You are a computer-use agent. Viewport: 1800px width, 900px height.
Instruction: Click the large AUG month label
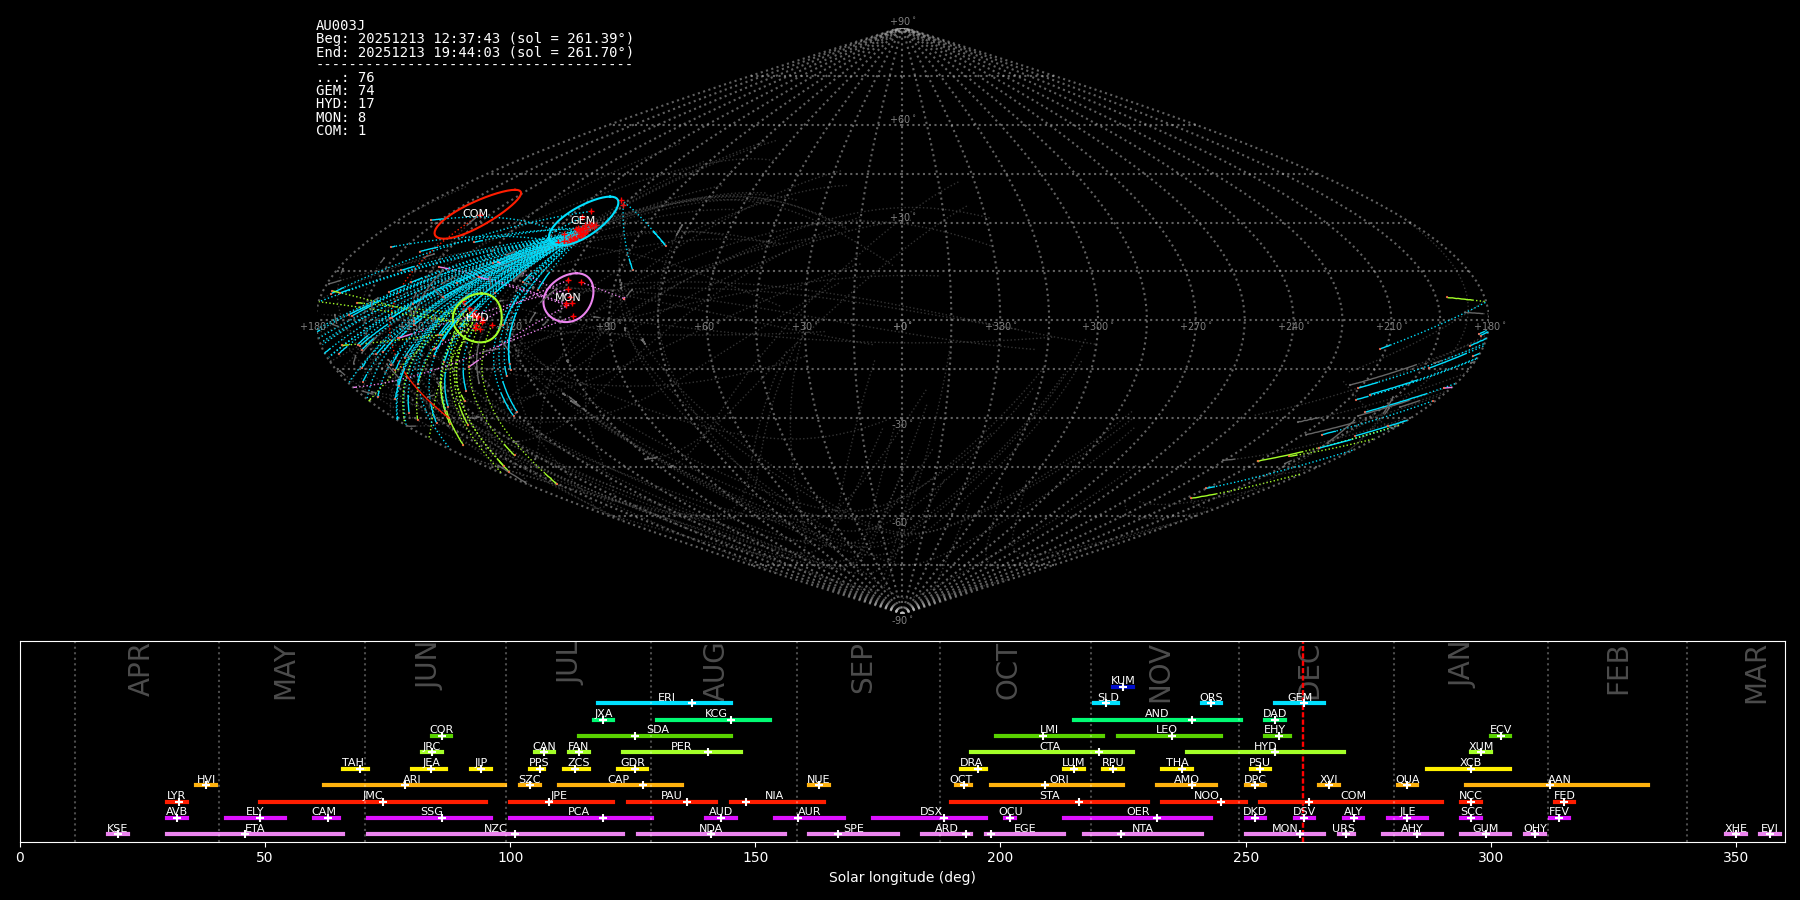tap(714, 673)
